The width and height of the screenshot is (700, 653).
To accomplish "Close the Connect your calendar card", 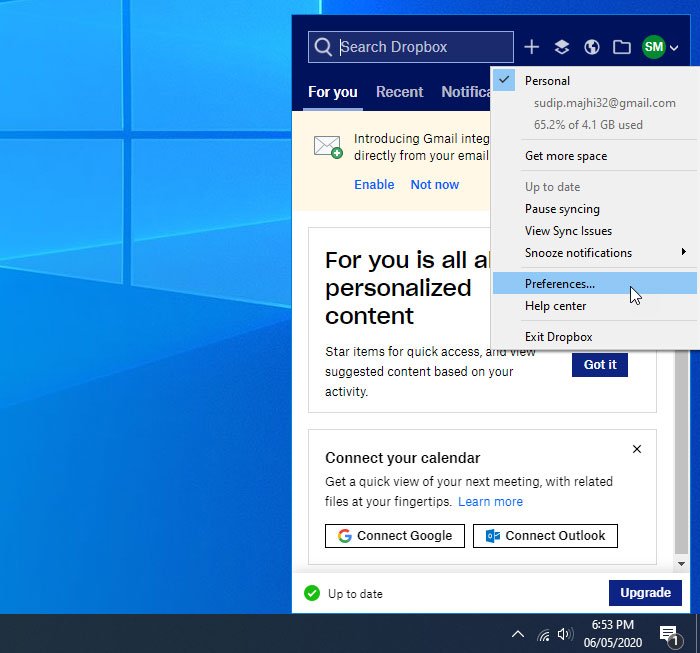I will click(637, 449).
